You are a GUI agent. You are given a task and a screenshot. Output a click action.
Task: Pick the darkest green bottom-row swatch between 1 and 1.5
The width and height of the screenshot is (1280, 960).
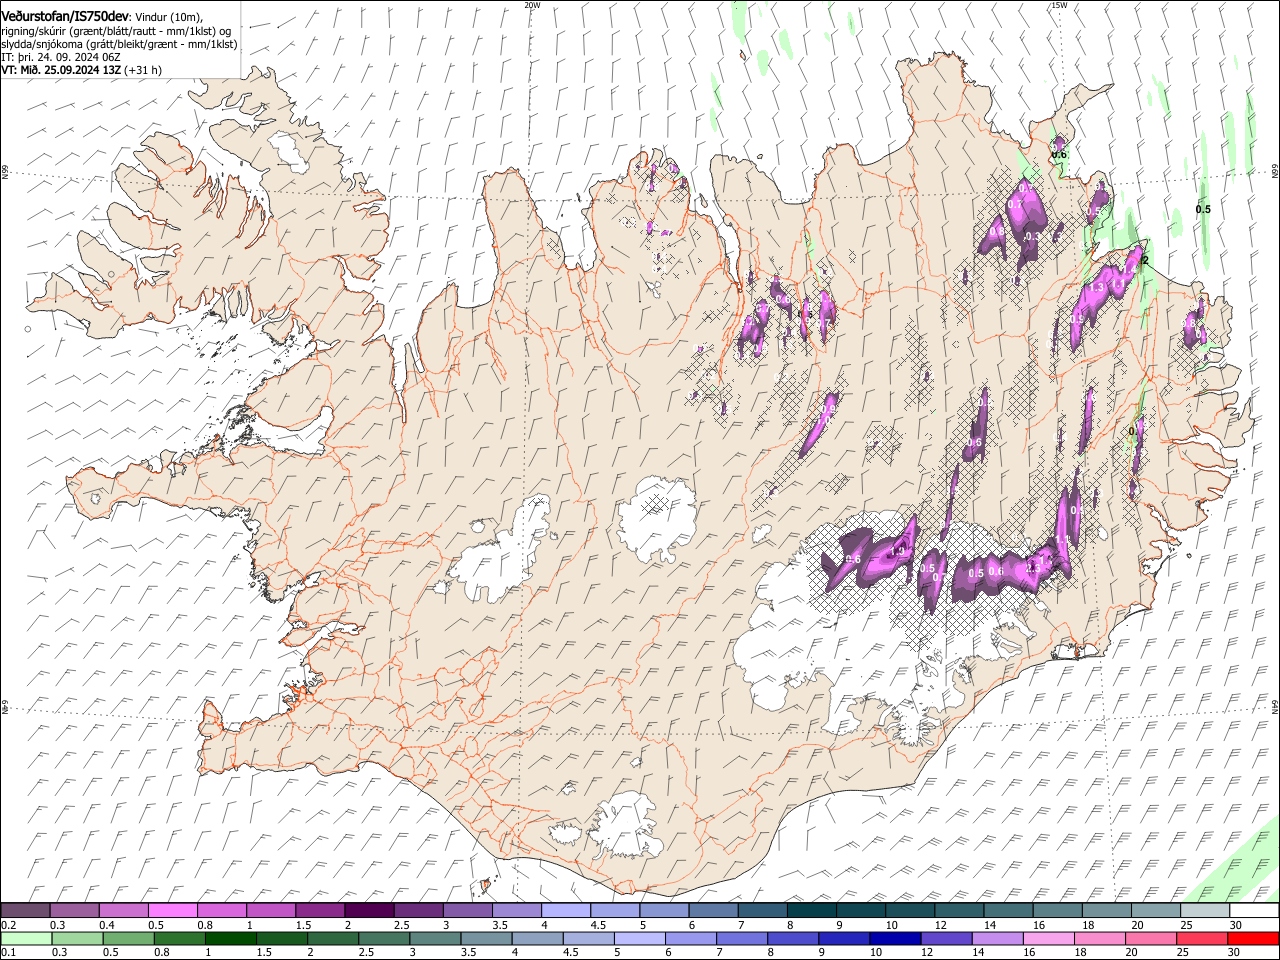(x=230, y=938)
